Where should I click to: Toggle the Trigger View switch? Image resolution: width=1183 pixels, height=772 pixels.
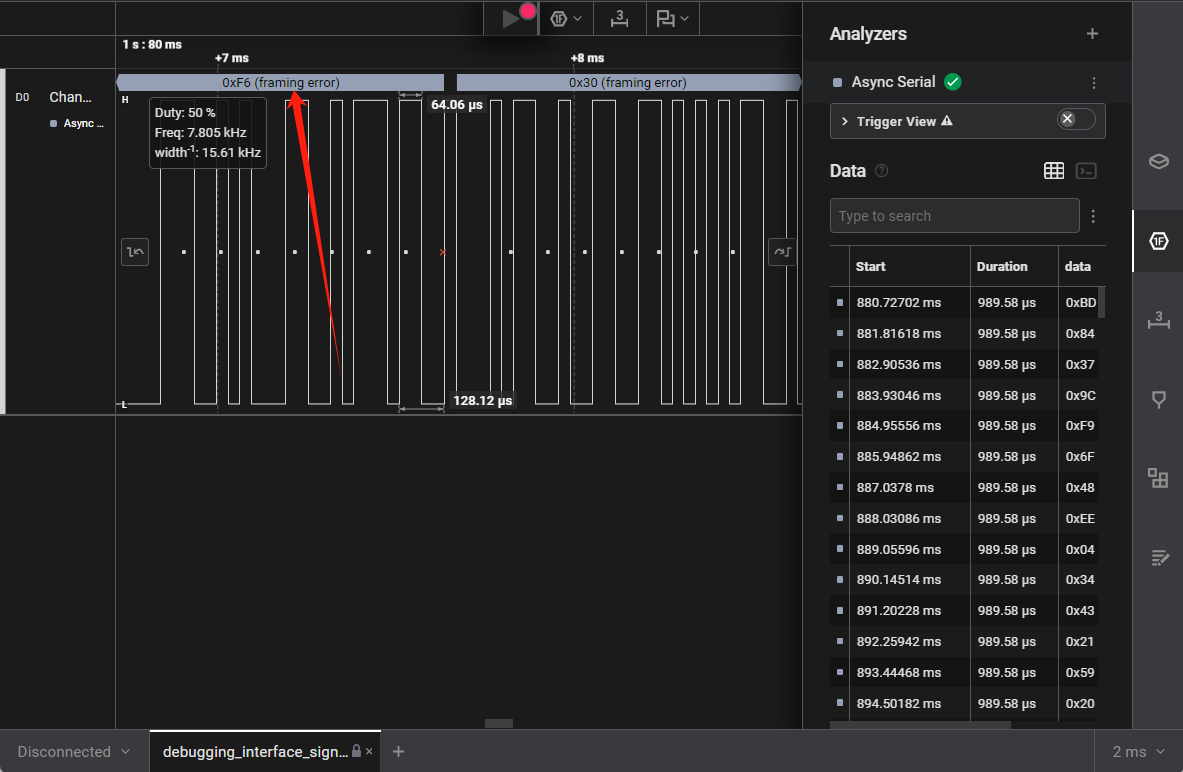(x=1076, y=120)
